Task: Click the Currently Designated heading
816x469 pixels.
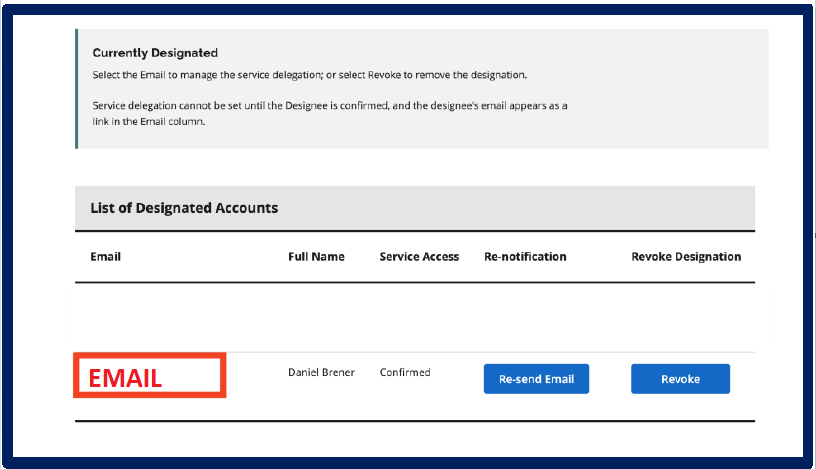Action: pos(155,53)
